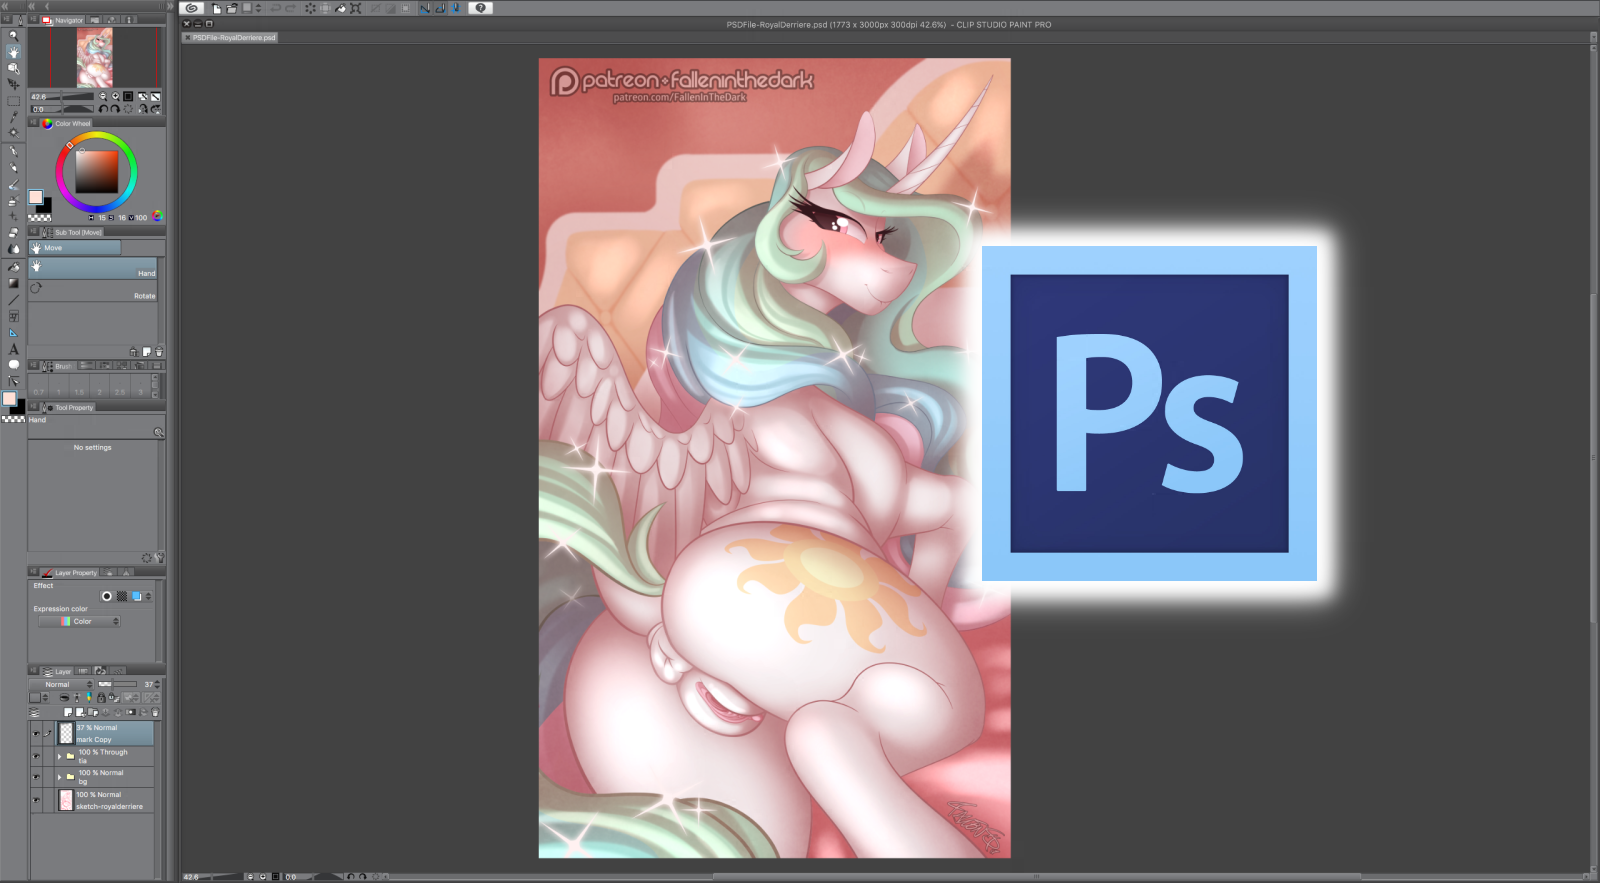Switch to the Tool Property tab
Screen dimensions: 1600x883
[68, 407]
